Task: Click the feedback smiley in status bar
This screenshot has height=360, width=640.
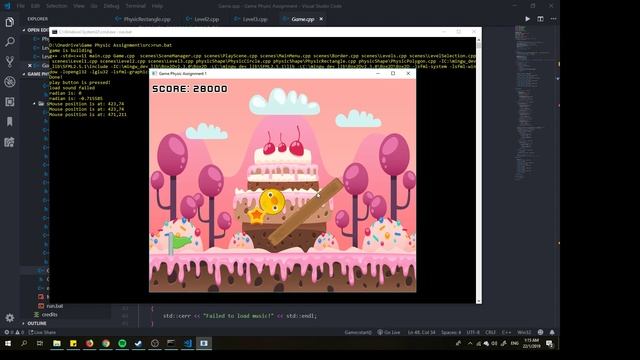Action: pos(540,332)
